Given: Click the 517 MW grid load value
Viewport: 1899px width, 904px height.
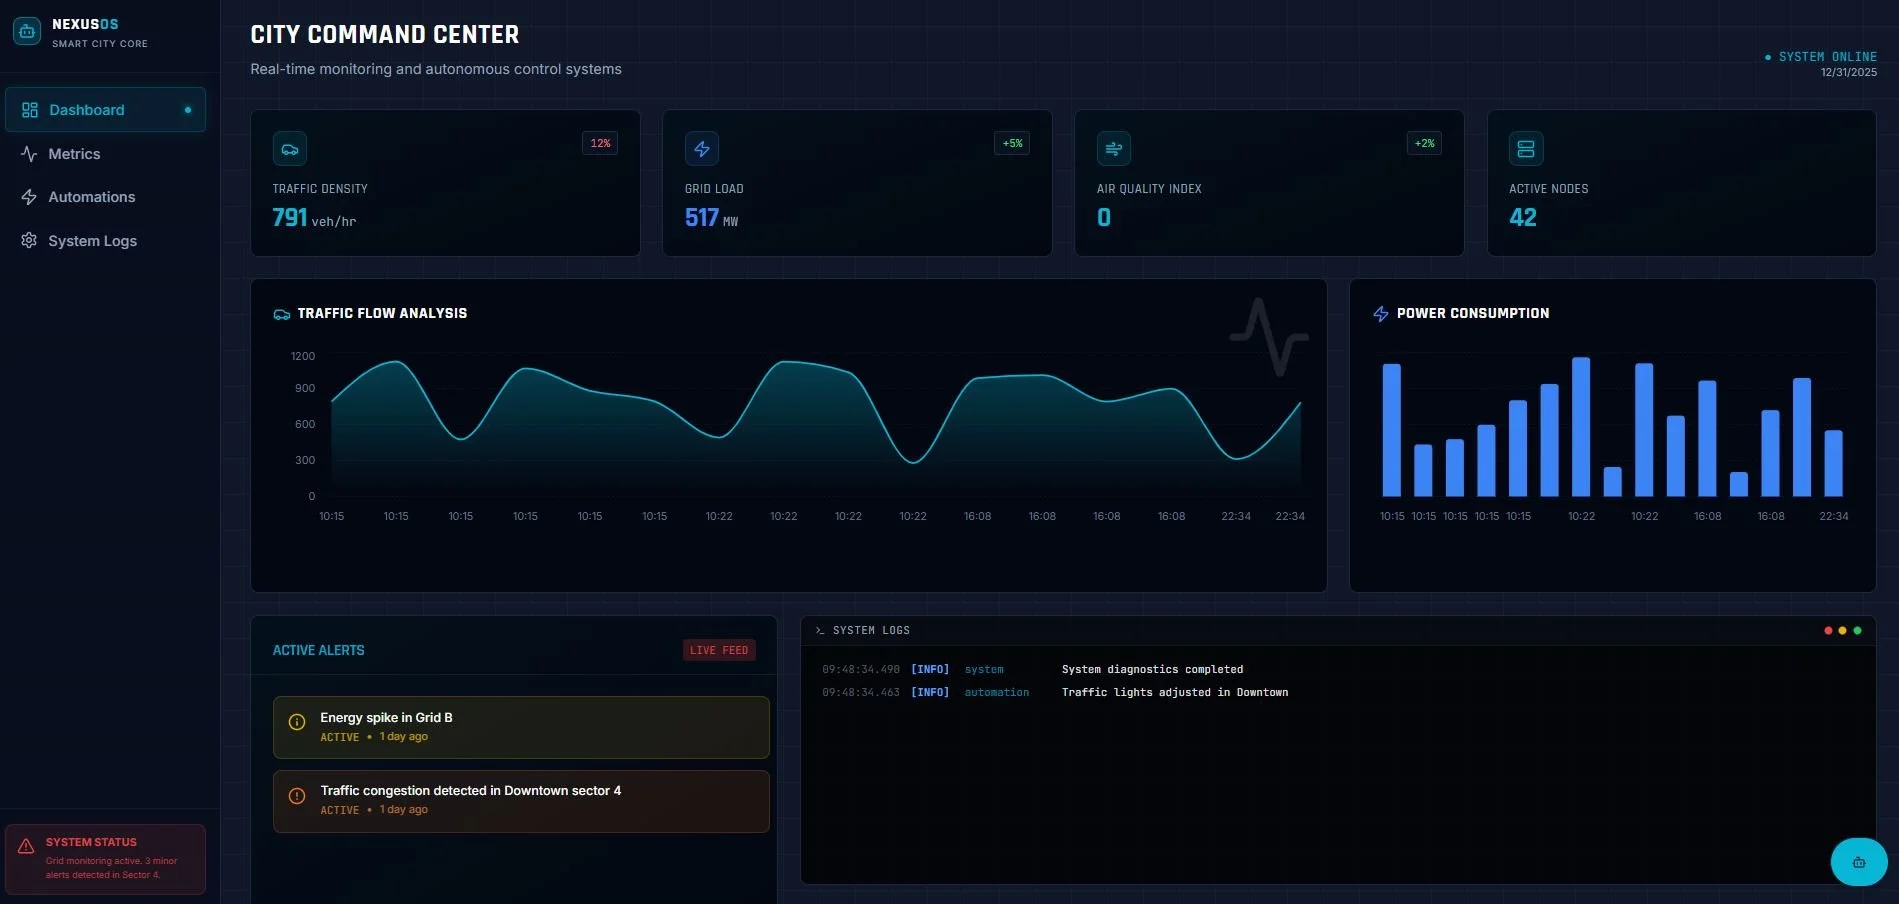Looking at the screenshot, I should click(x=711, y=218).
